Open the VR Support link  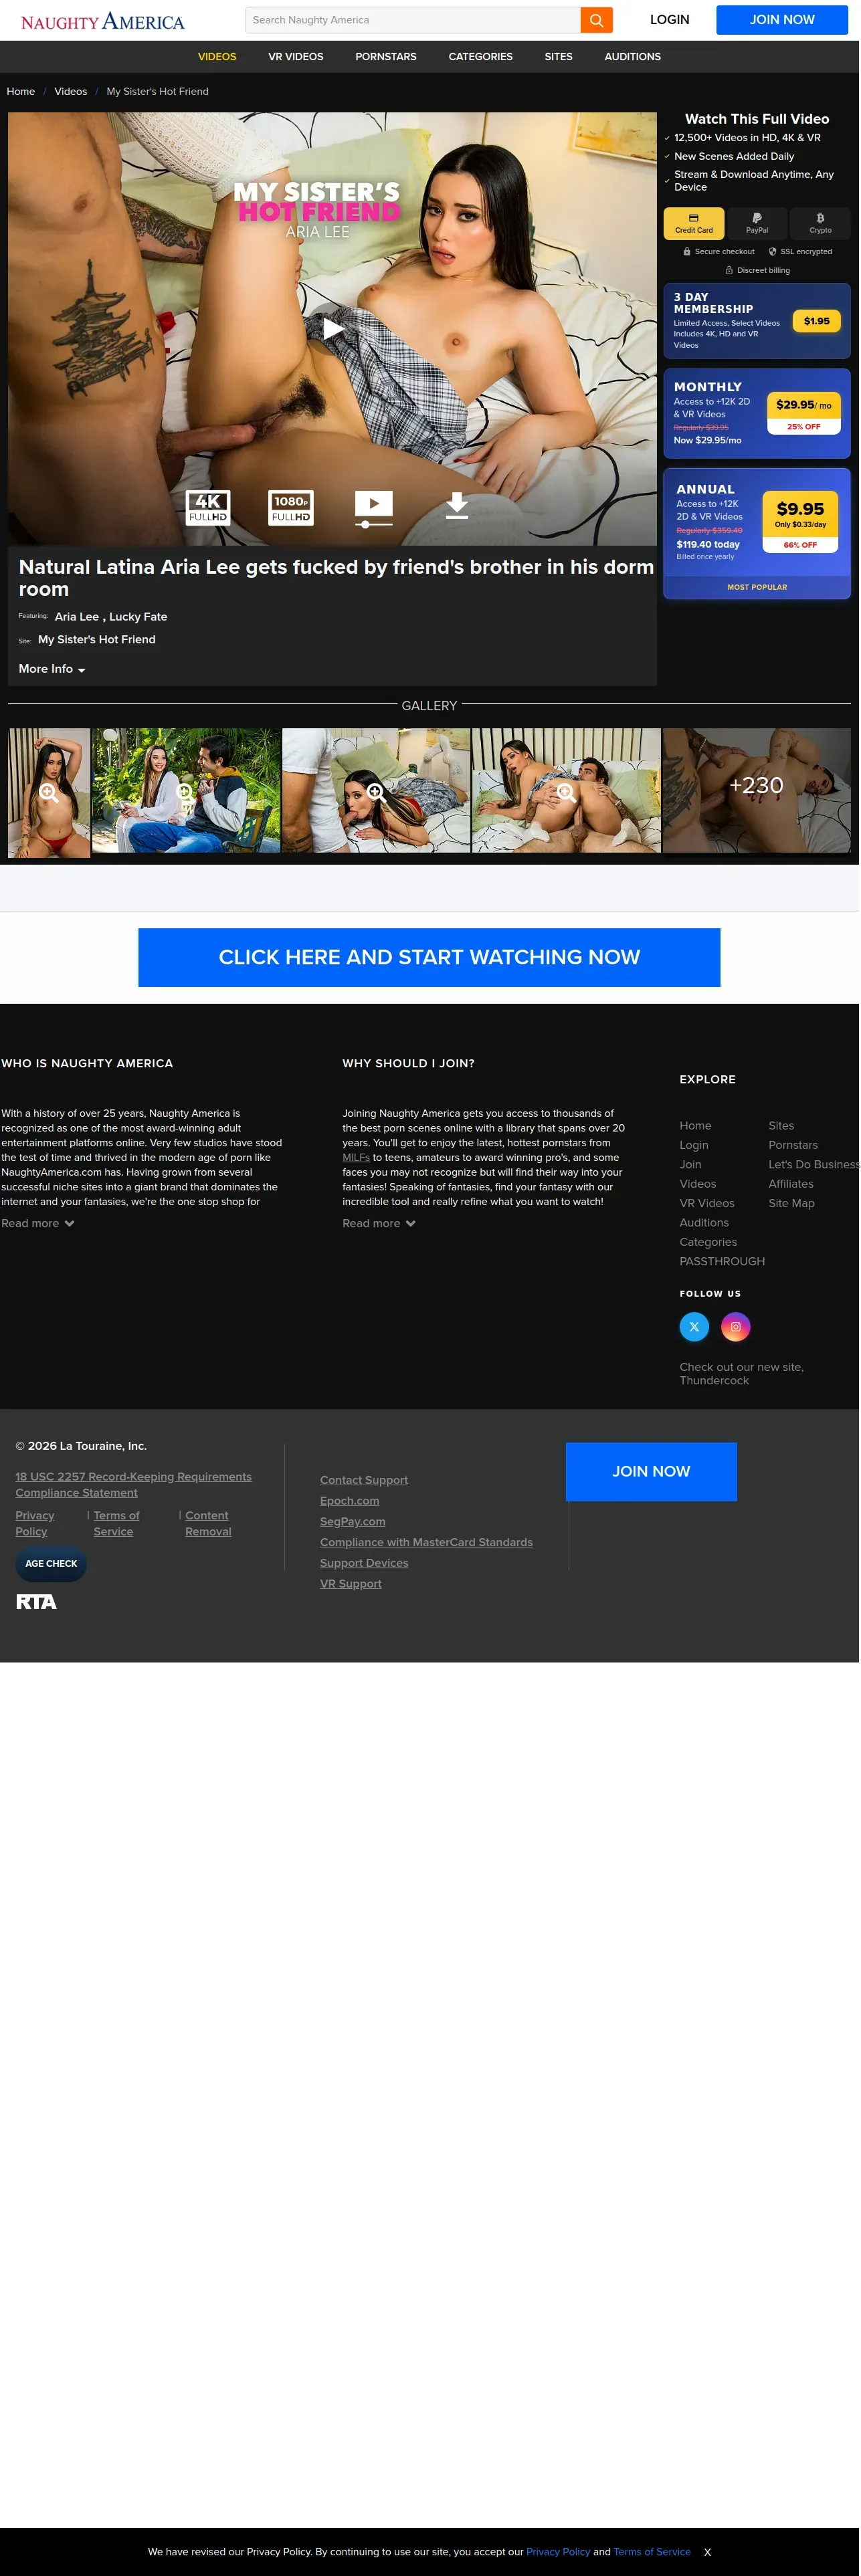(x=351, y=1584)
